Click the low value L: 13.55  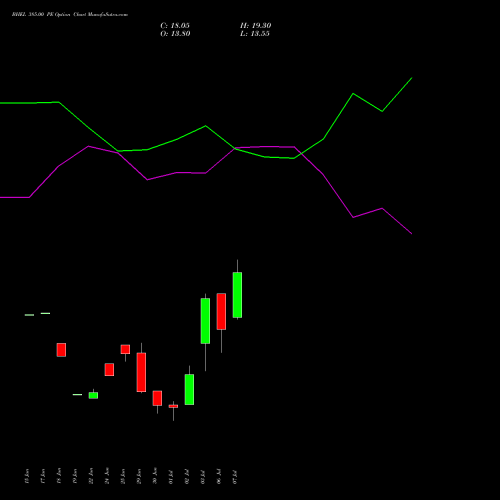(255, 34)
